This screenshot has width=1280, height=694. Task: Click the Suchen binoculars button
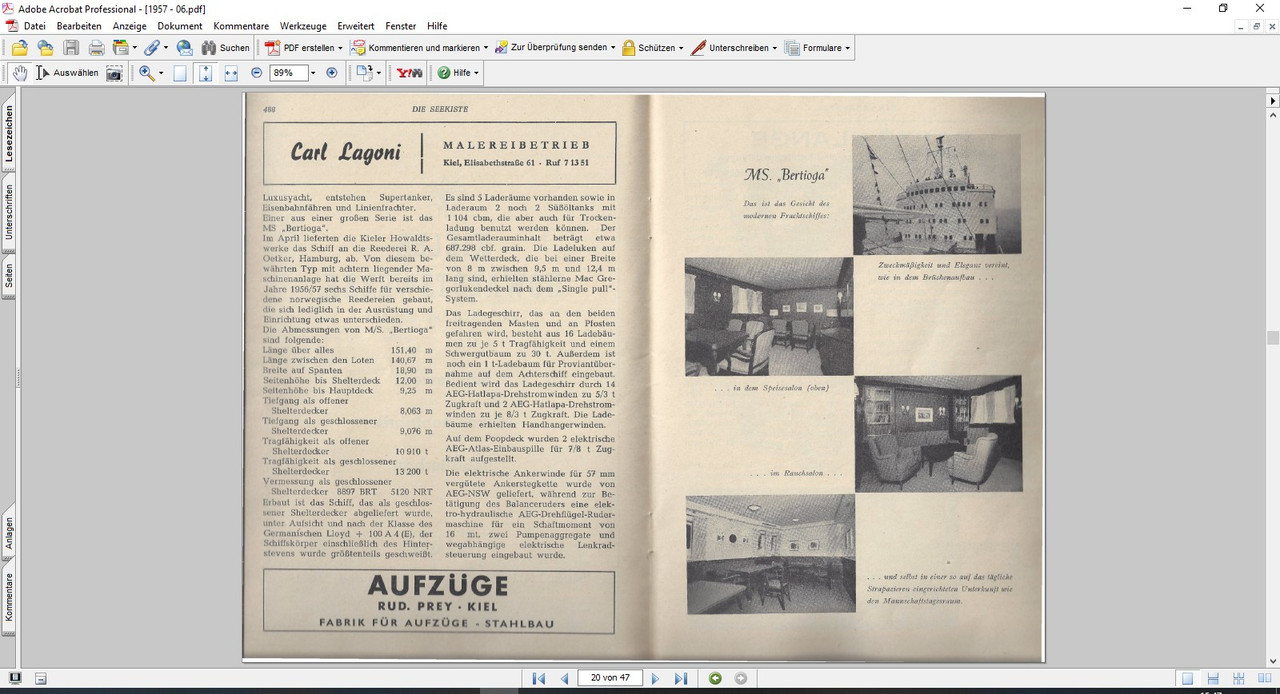click(x=225, y=47)
